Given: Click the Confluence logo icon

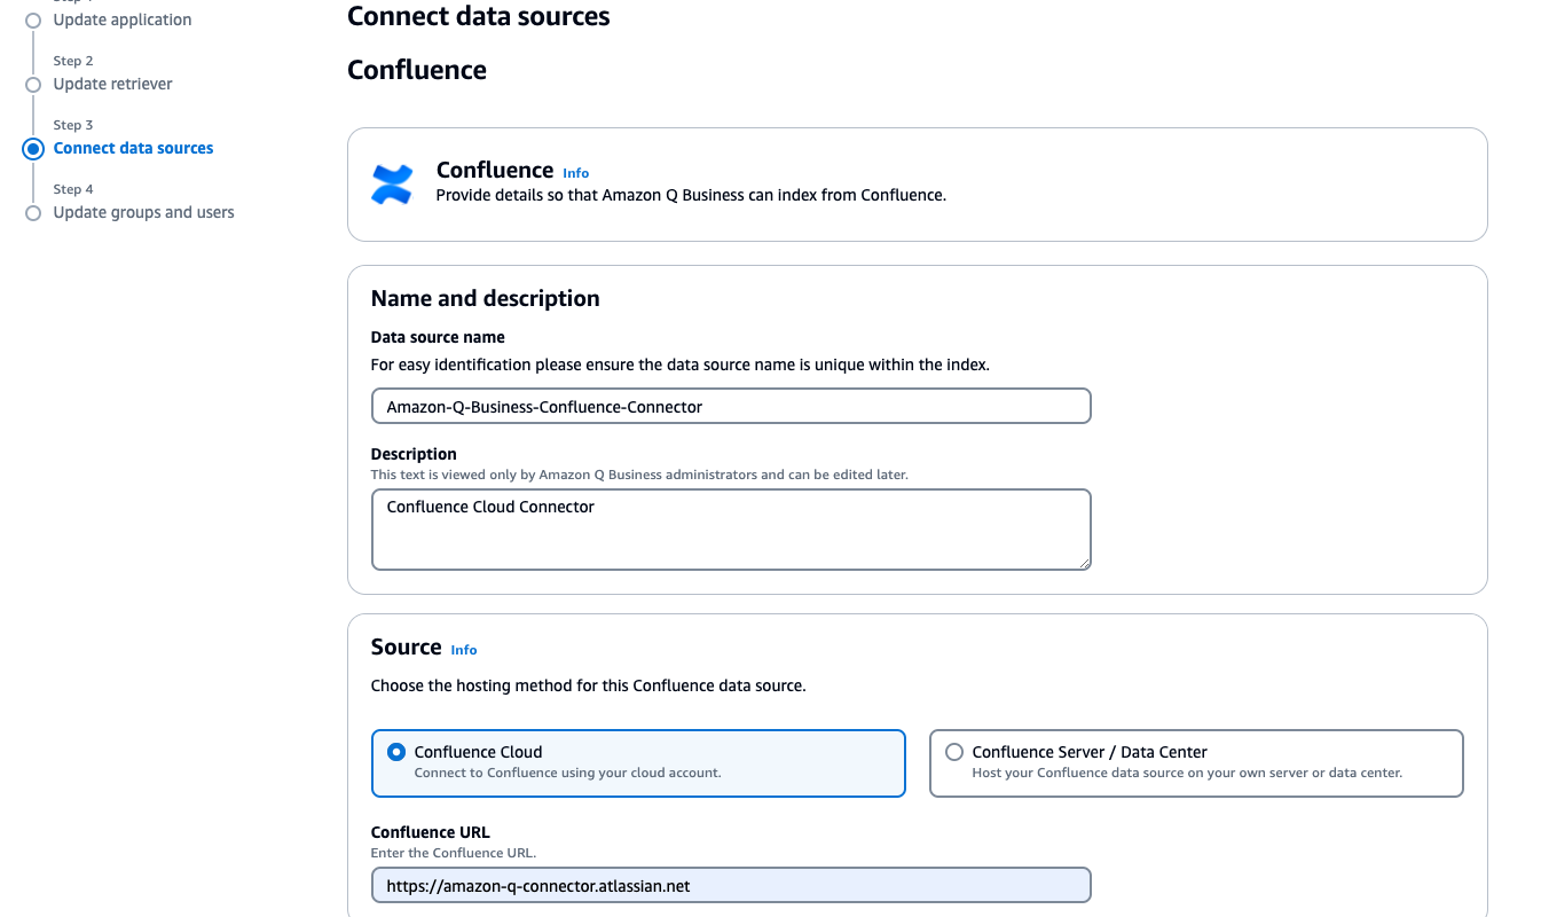Looking at the screenshot, I should tap(391, 185).
